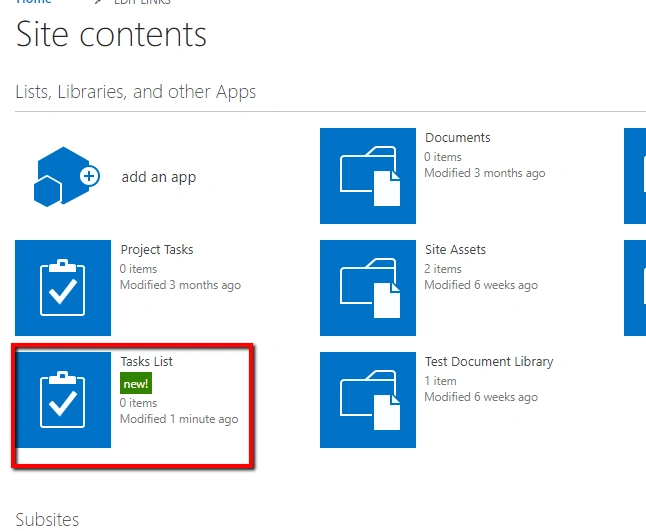Open the Test Document Library tile icon
The width and height of the screenshot is (646, 531).
368,400
